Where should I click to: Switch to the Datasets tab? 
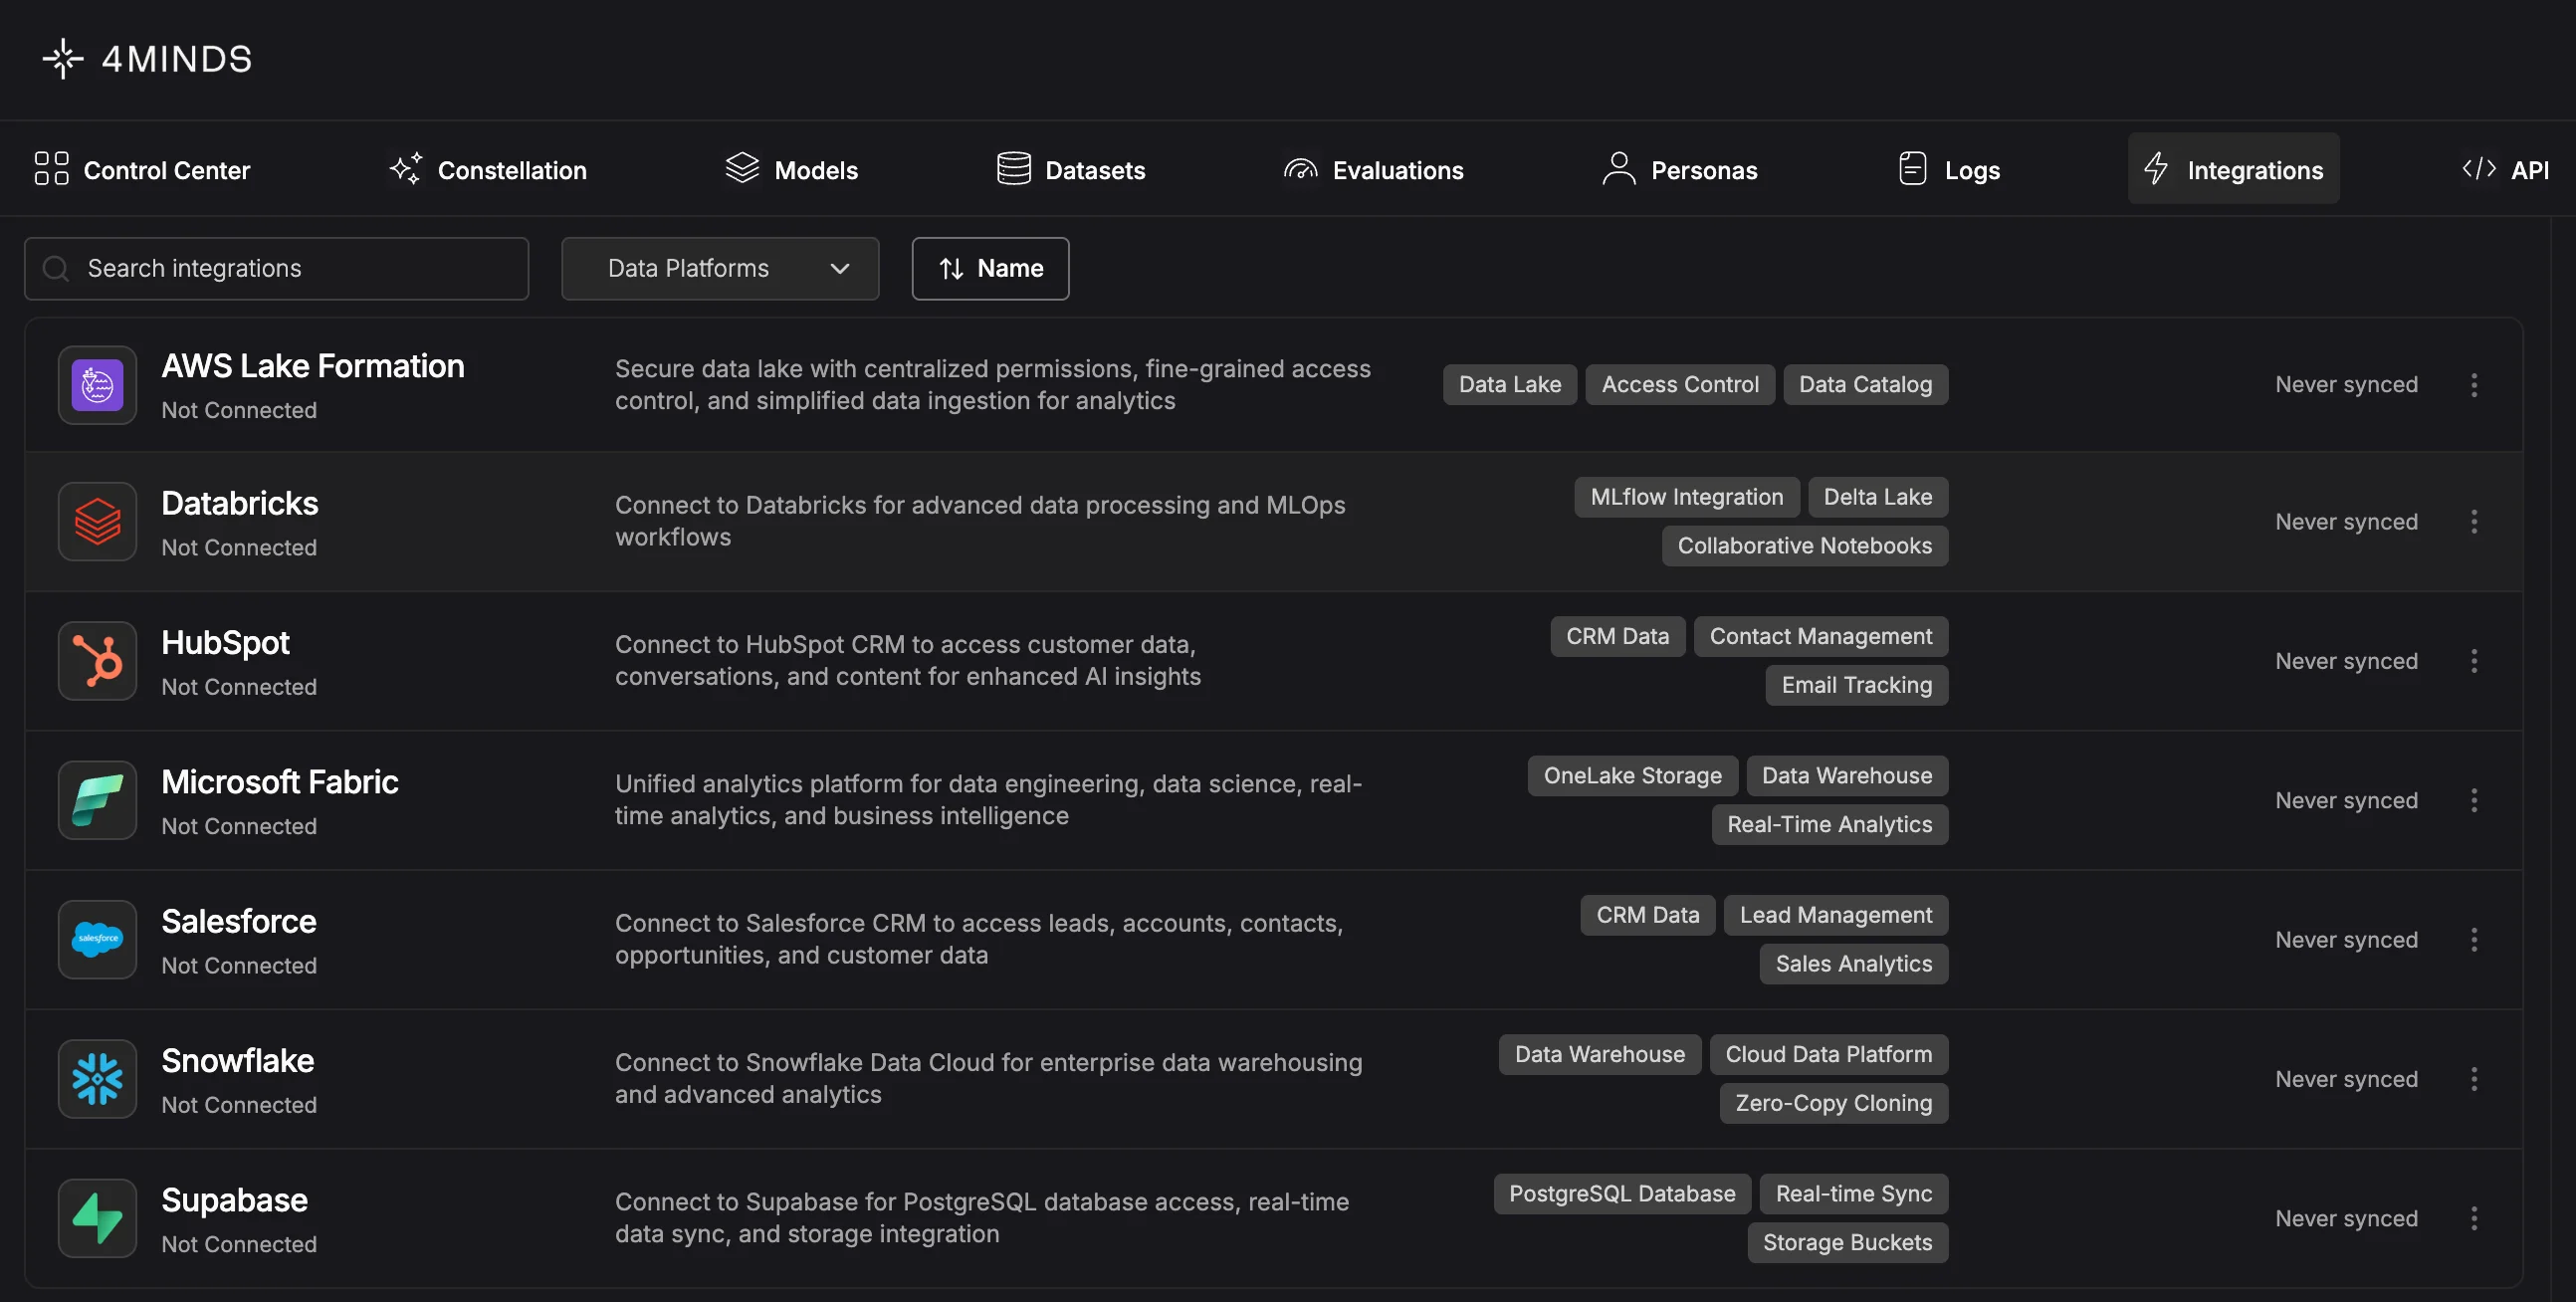tap(1071, 169)
